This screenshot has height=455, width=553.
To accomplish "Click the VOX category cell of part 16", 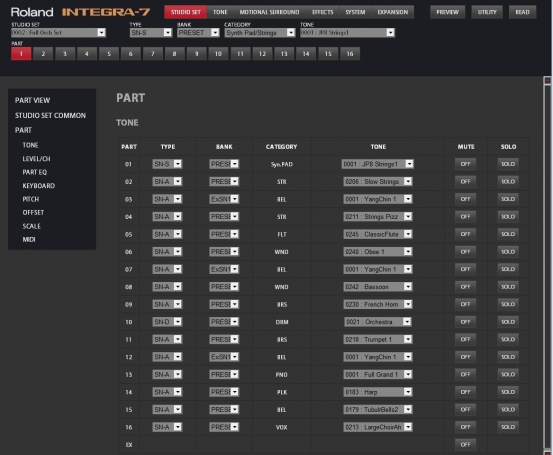I will [x=281, y=427].
